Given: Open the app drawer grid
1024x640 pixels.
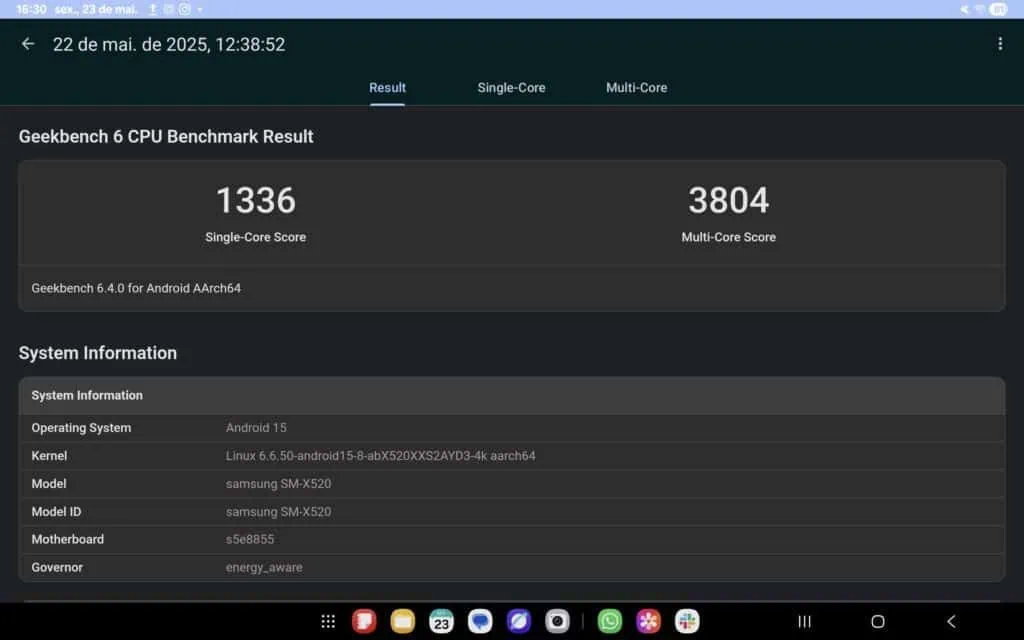Looking at the screenshot, I should pos(327,621).
